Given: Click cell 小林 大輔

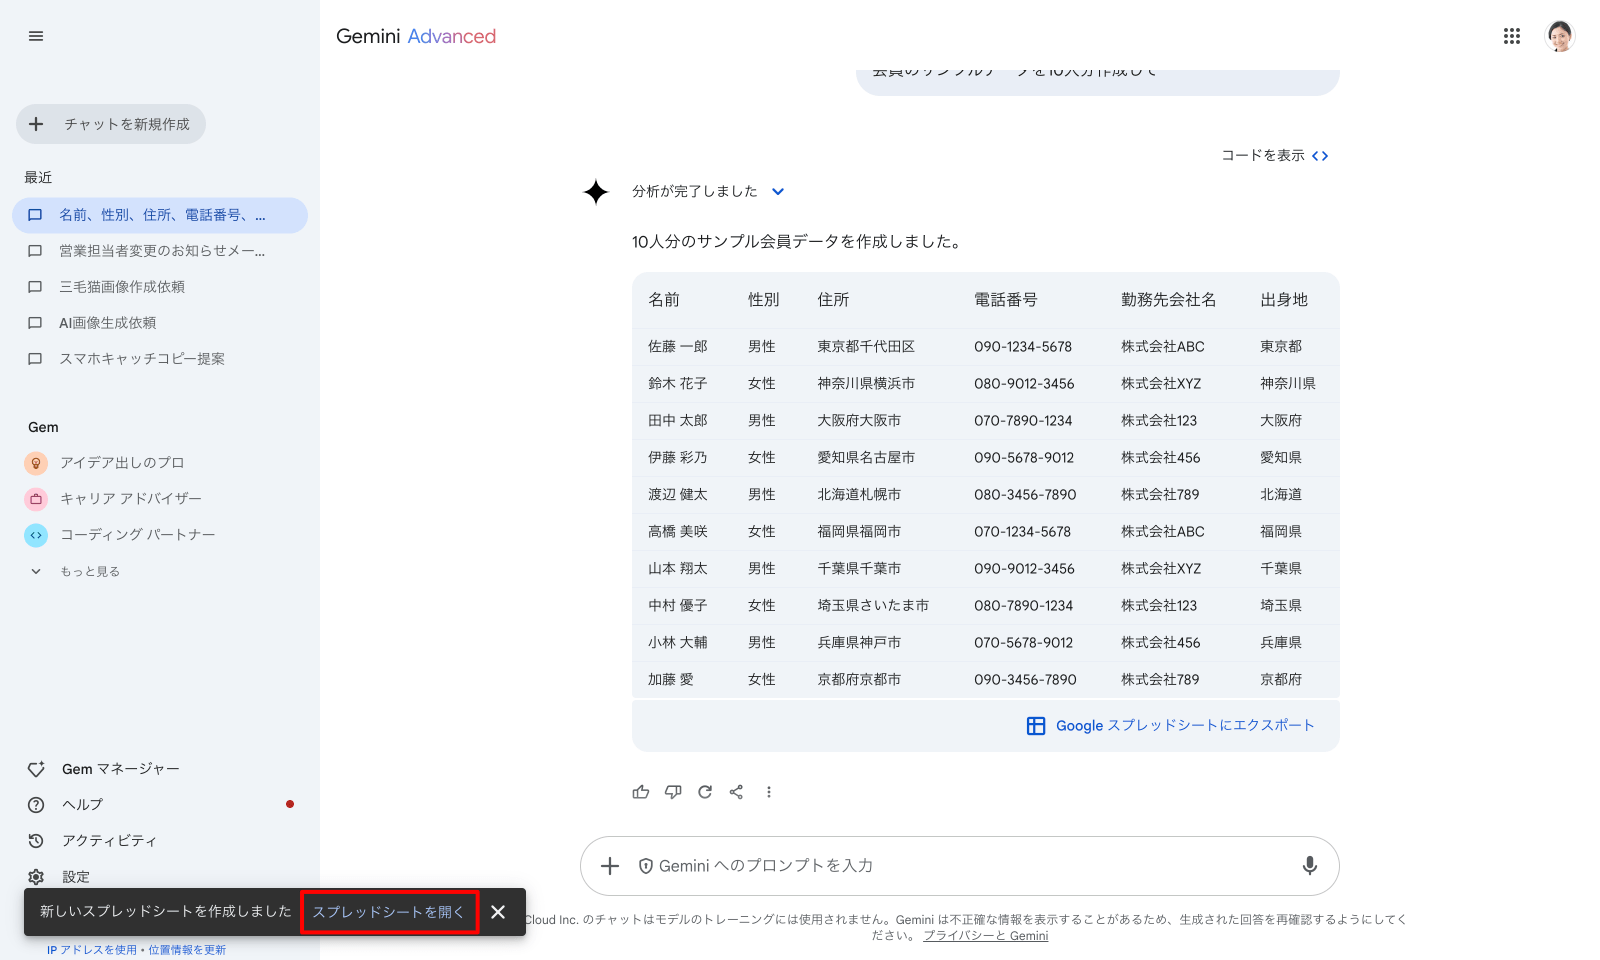Looking at the screenshot, I should click(x=678, y=643).
